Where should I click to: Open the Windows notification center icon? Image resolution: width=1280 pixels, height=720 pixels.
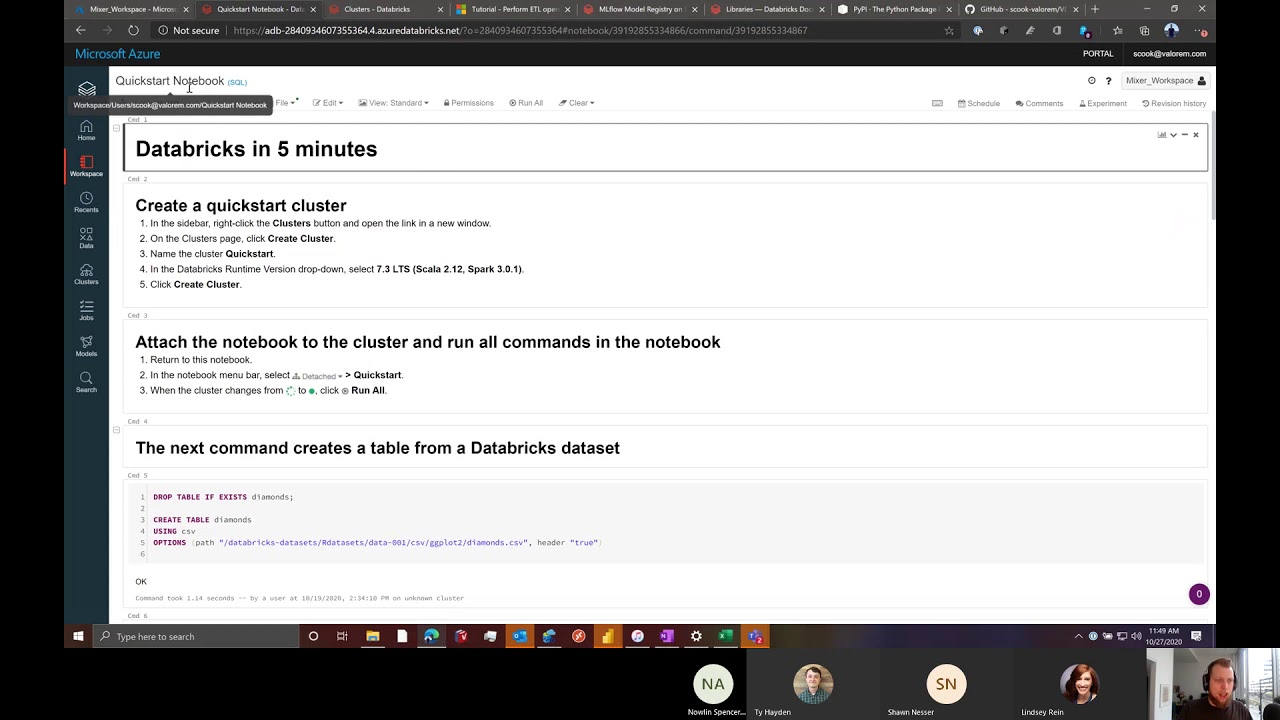pyautogui.click(x=1195, y=636)
